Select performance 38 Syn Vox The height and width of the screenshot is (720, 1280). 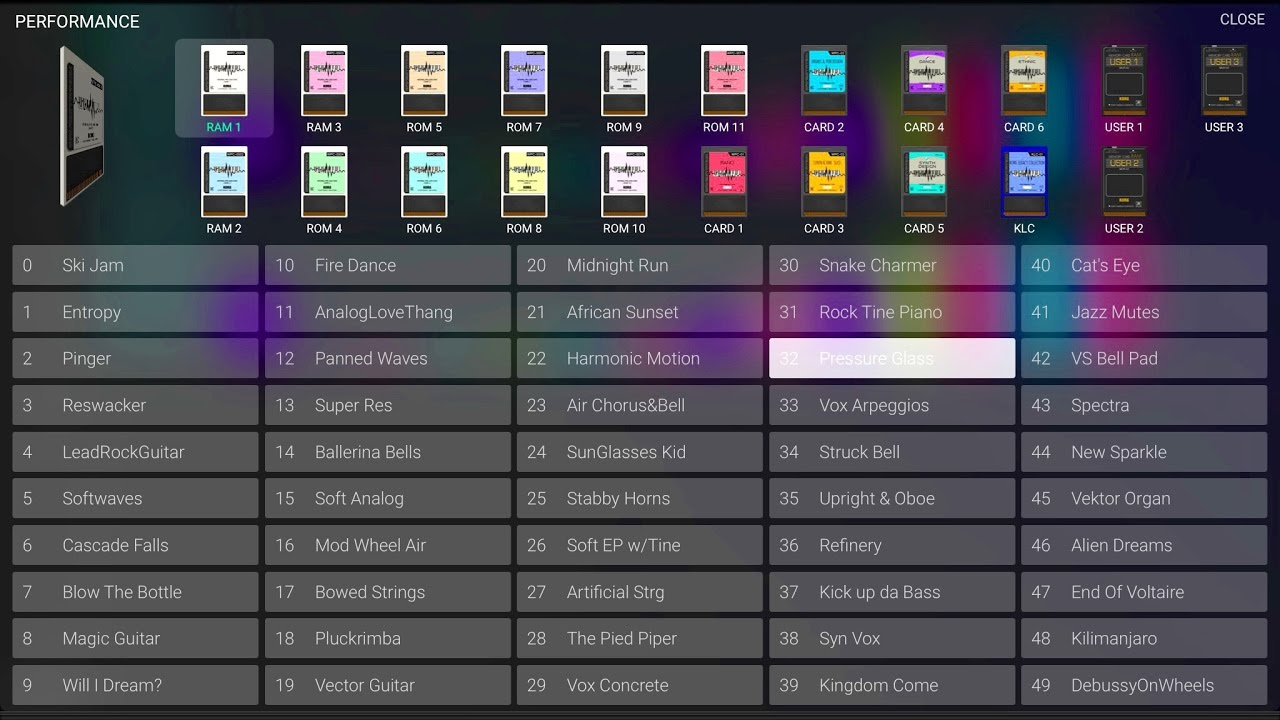(x=892, y=638)
